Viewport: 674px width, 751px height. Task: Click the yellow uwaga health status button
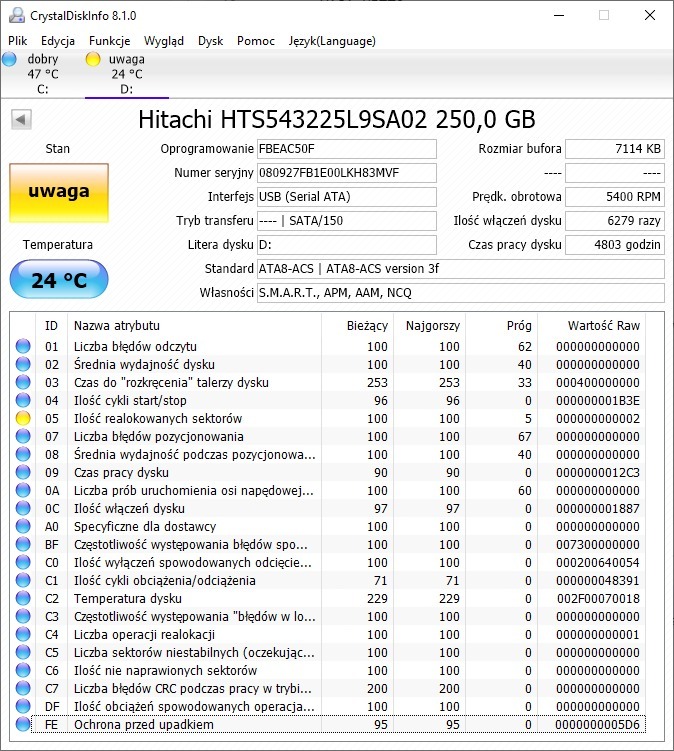[59, 193]
